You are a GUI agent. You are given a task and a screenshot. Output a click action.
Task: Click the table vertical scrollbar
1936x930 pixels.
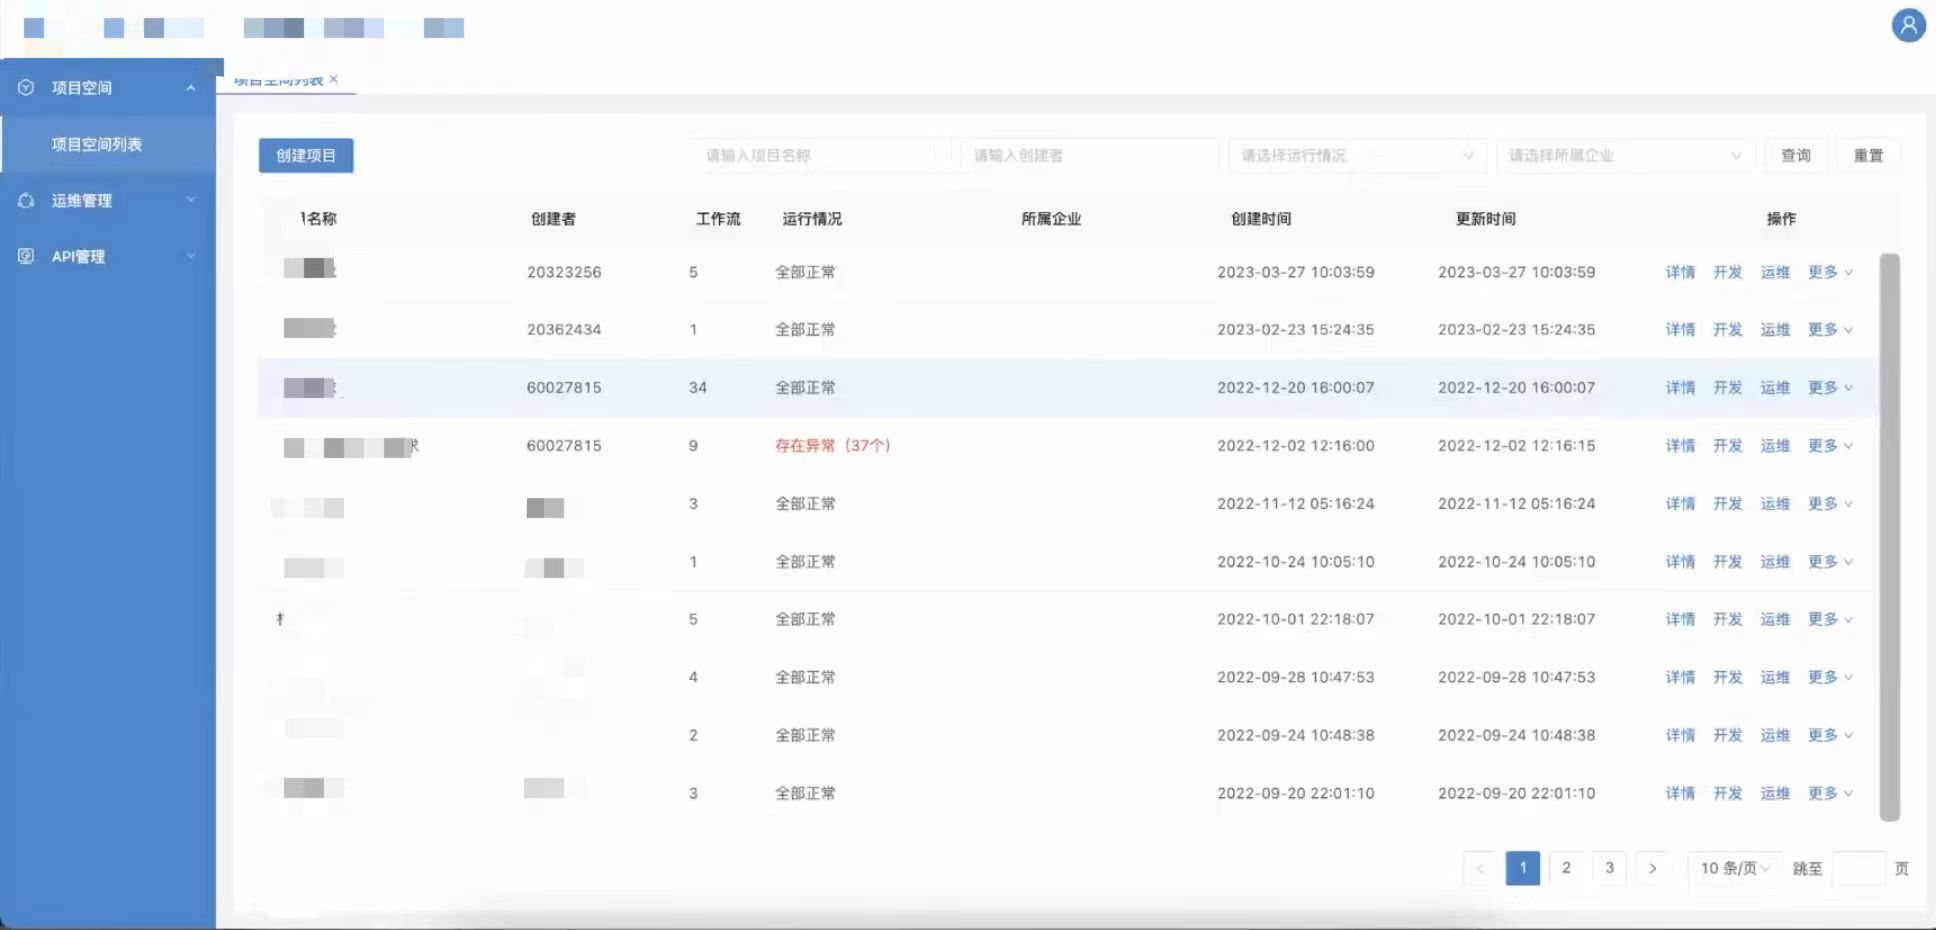click(1889, 537)
